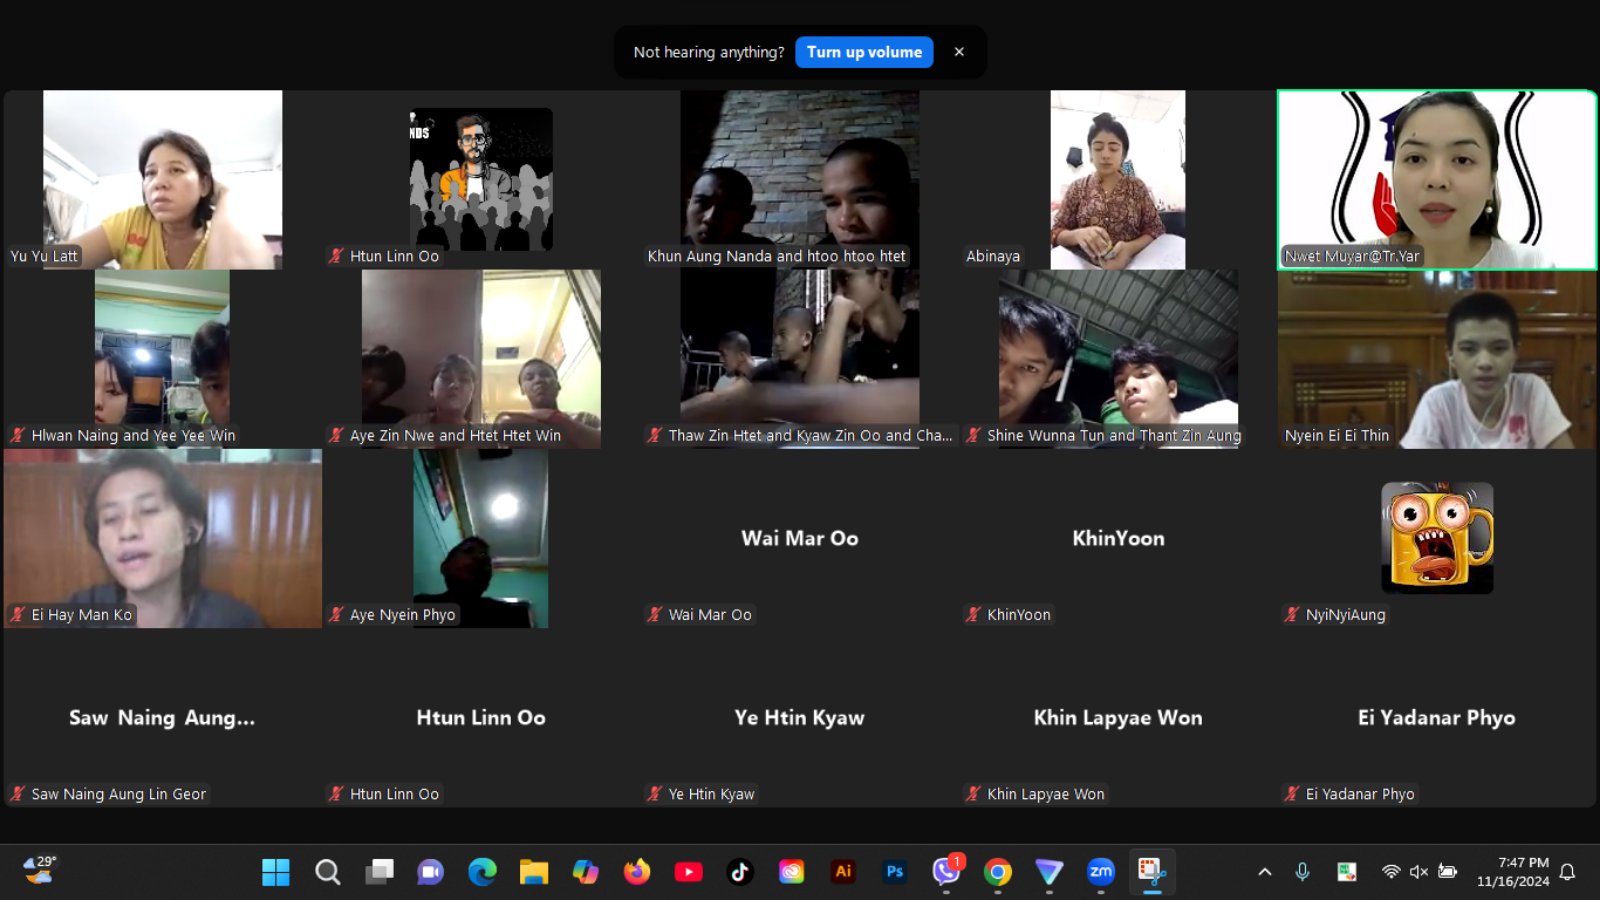1600x900 pixels.
Task: Open the Snipping Tool taskbar icon
Action: pos(1151,872)
